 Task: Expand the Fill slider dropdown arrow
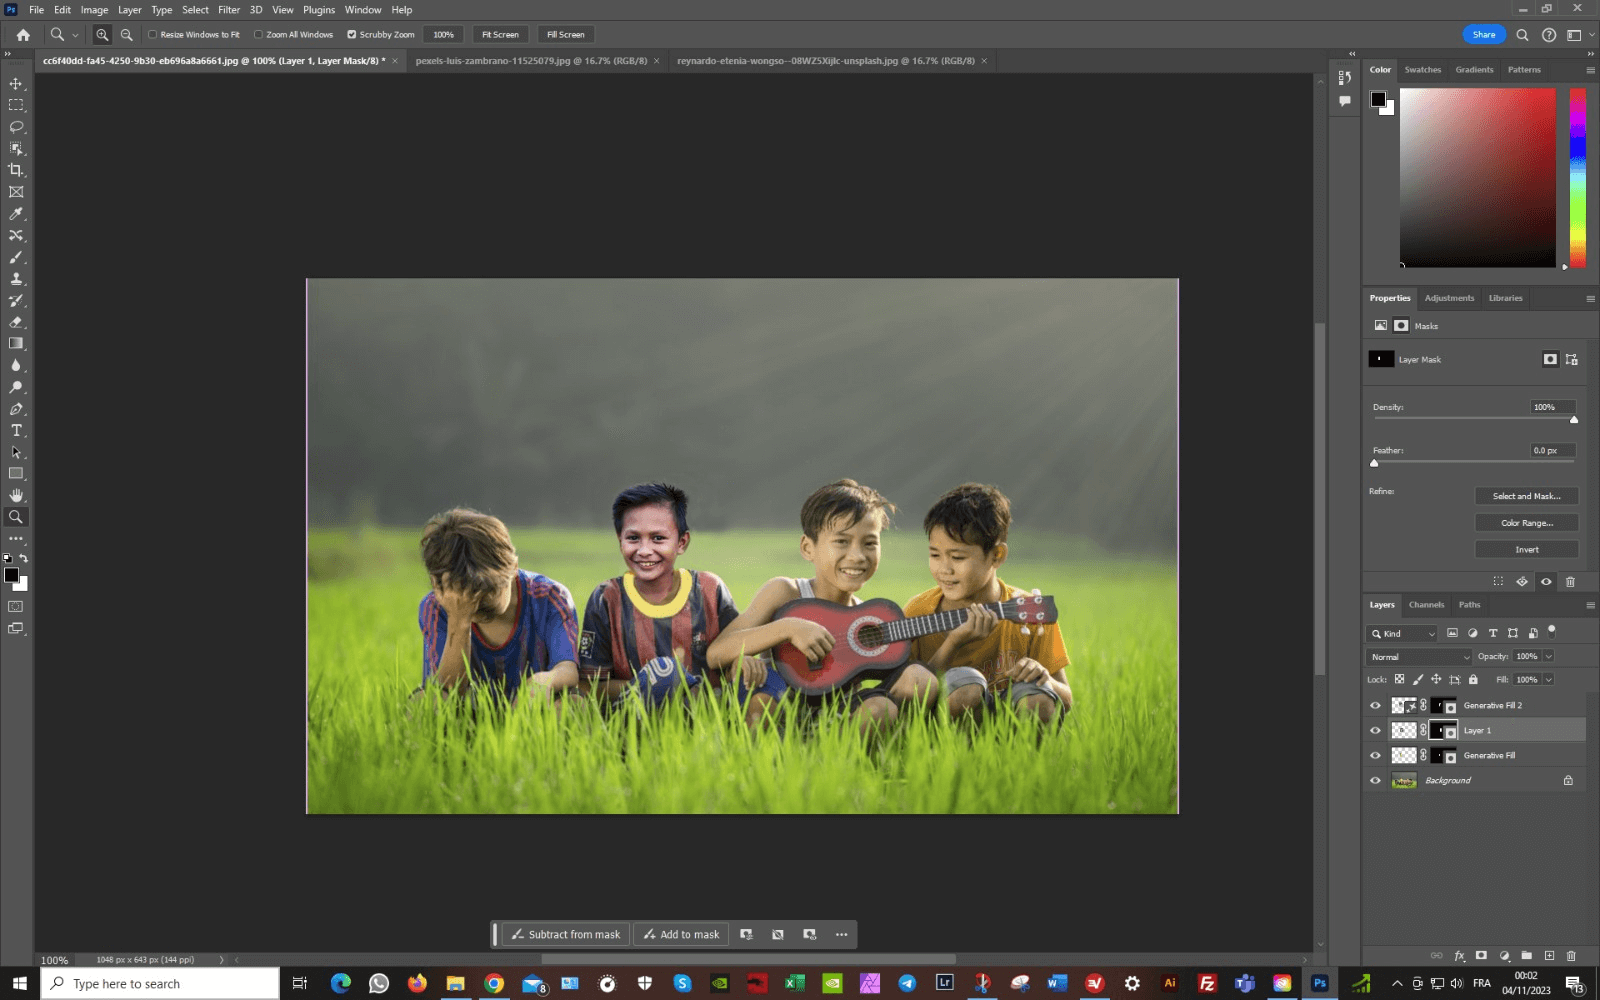pos(1549,680)
